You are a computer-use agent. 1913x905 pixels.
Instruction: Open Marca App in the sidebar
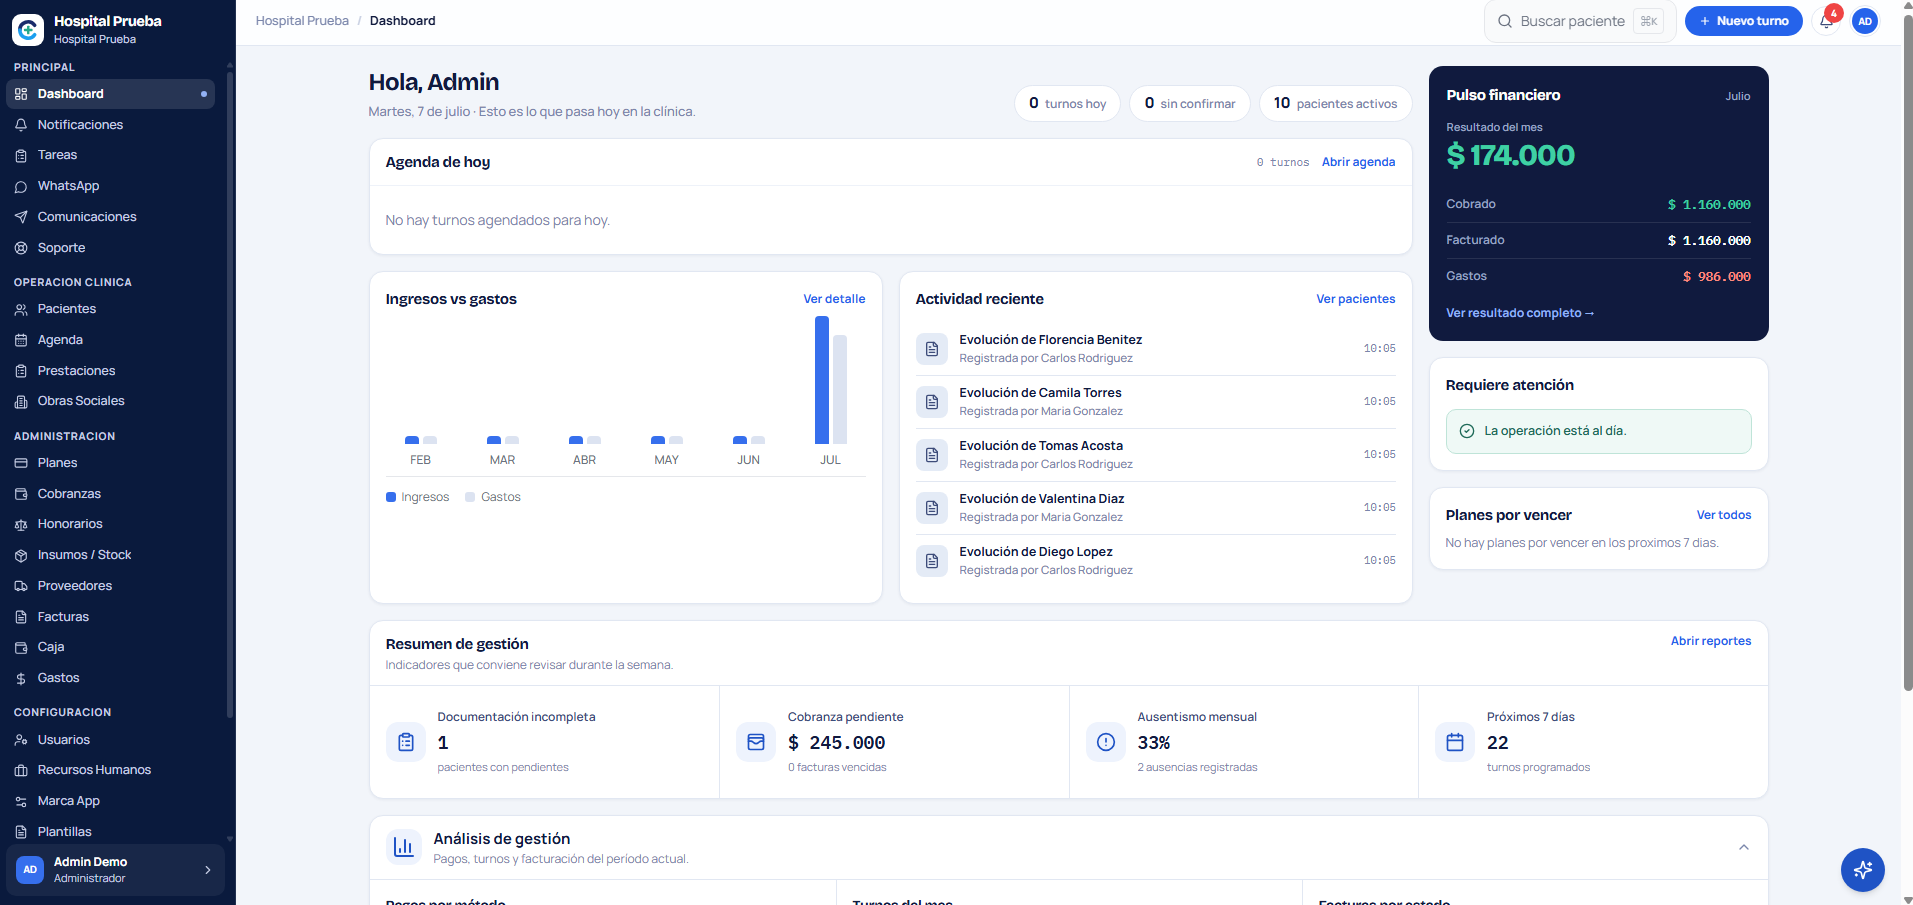110,801
